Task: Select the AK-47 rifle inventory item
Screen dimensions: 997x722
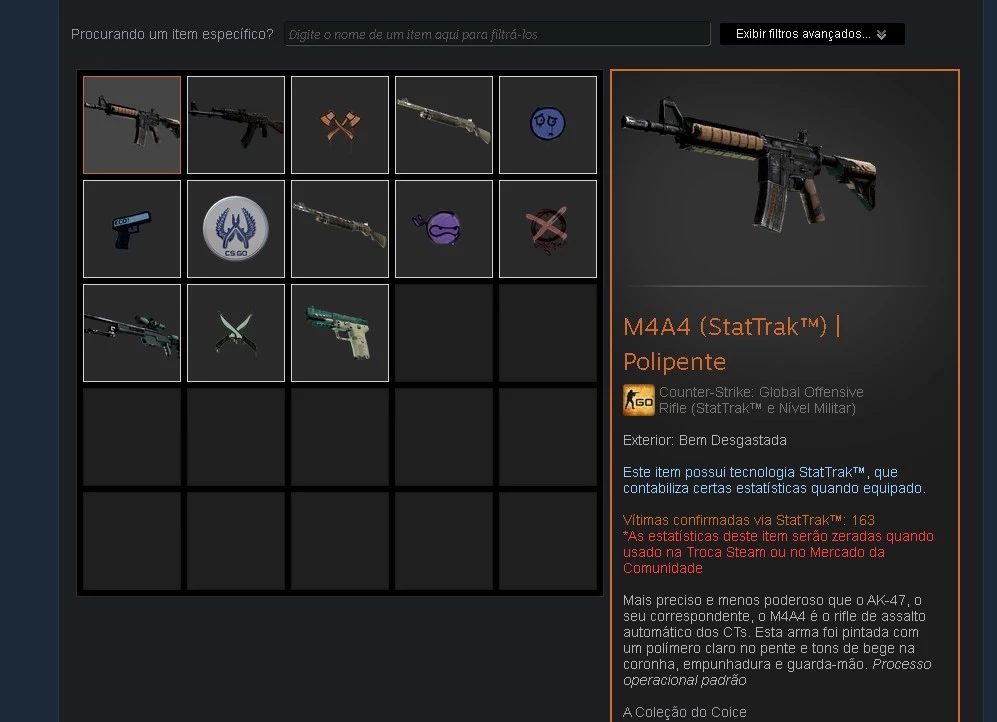Action: pyautogui.click(x=236, y=125)
